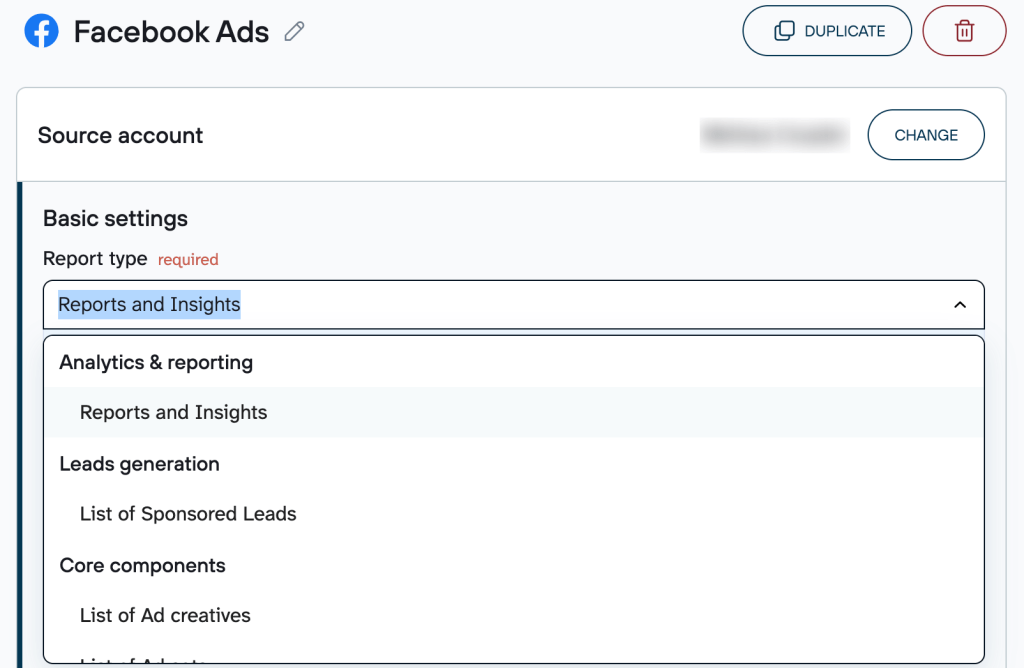The height and width of the screenshot is (668, 1024).
Task: Click the pencil icon to rename the report
Action: (x=293, y=31)
